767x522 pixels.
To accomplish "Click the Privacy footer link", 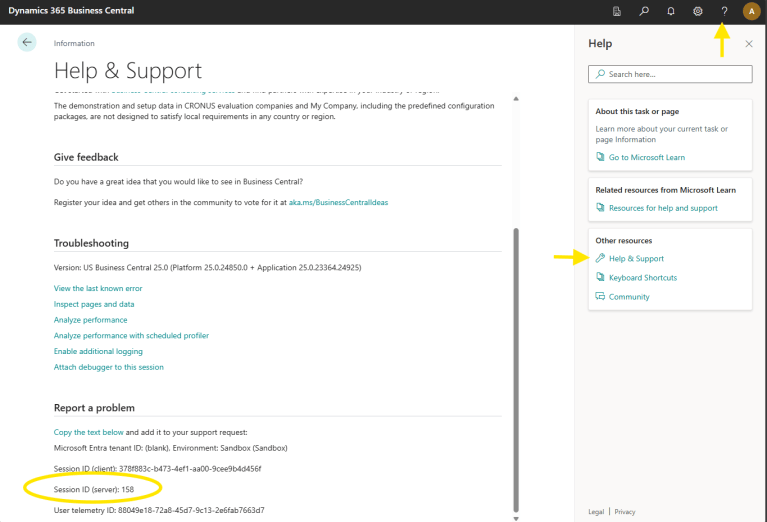I will tap(625, 512).
